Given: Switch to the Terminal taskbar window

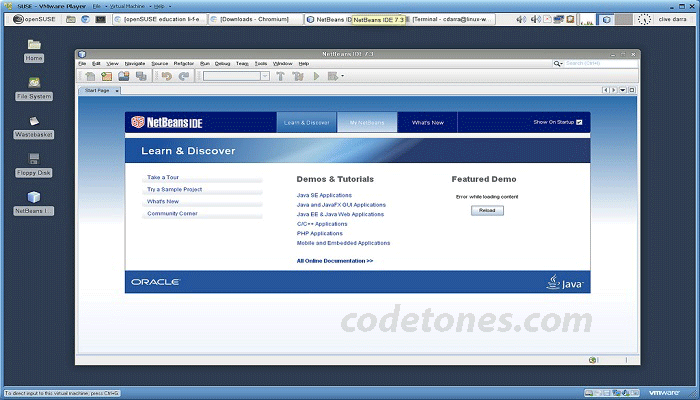Looking at the screenshot, I should pyautogui.click(x=450, y=19).
